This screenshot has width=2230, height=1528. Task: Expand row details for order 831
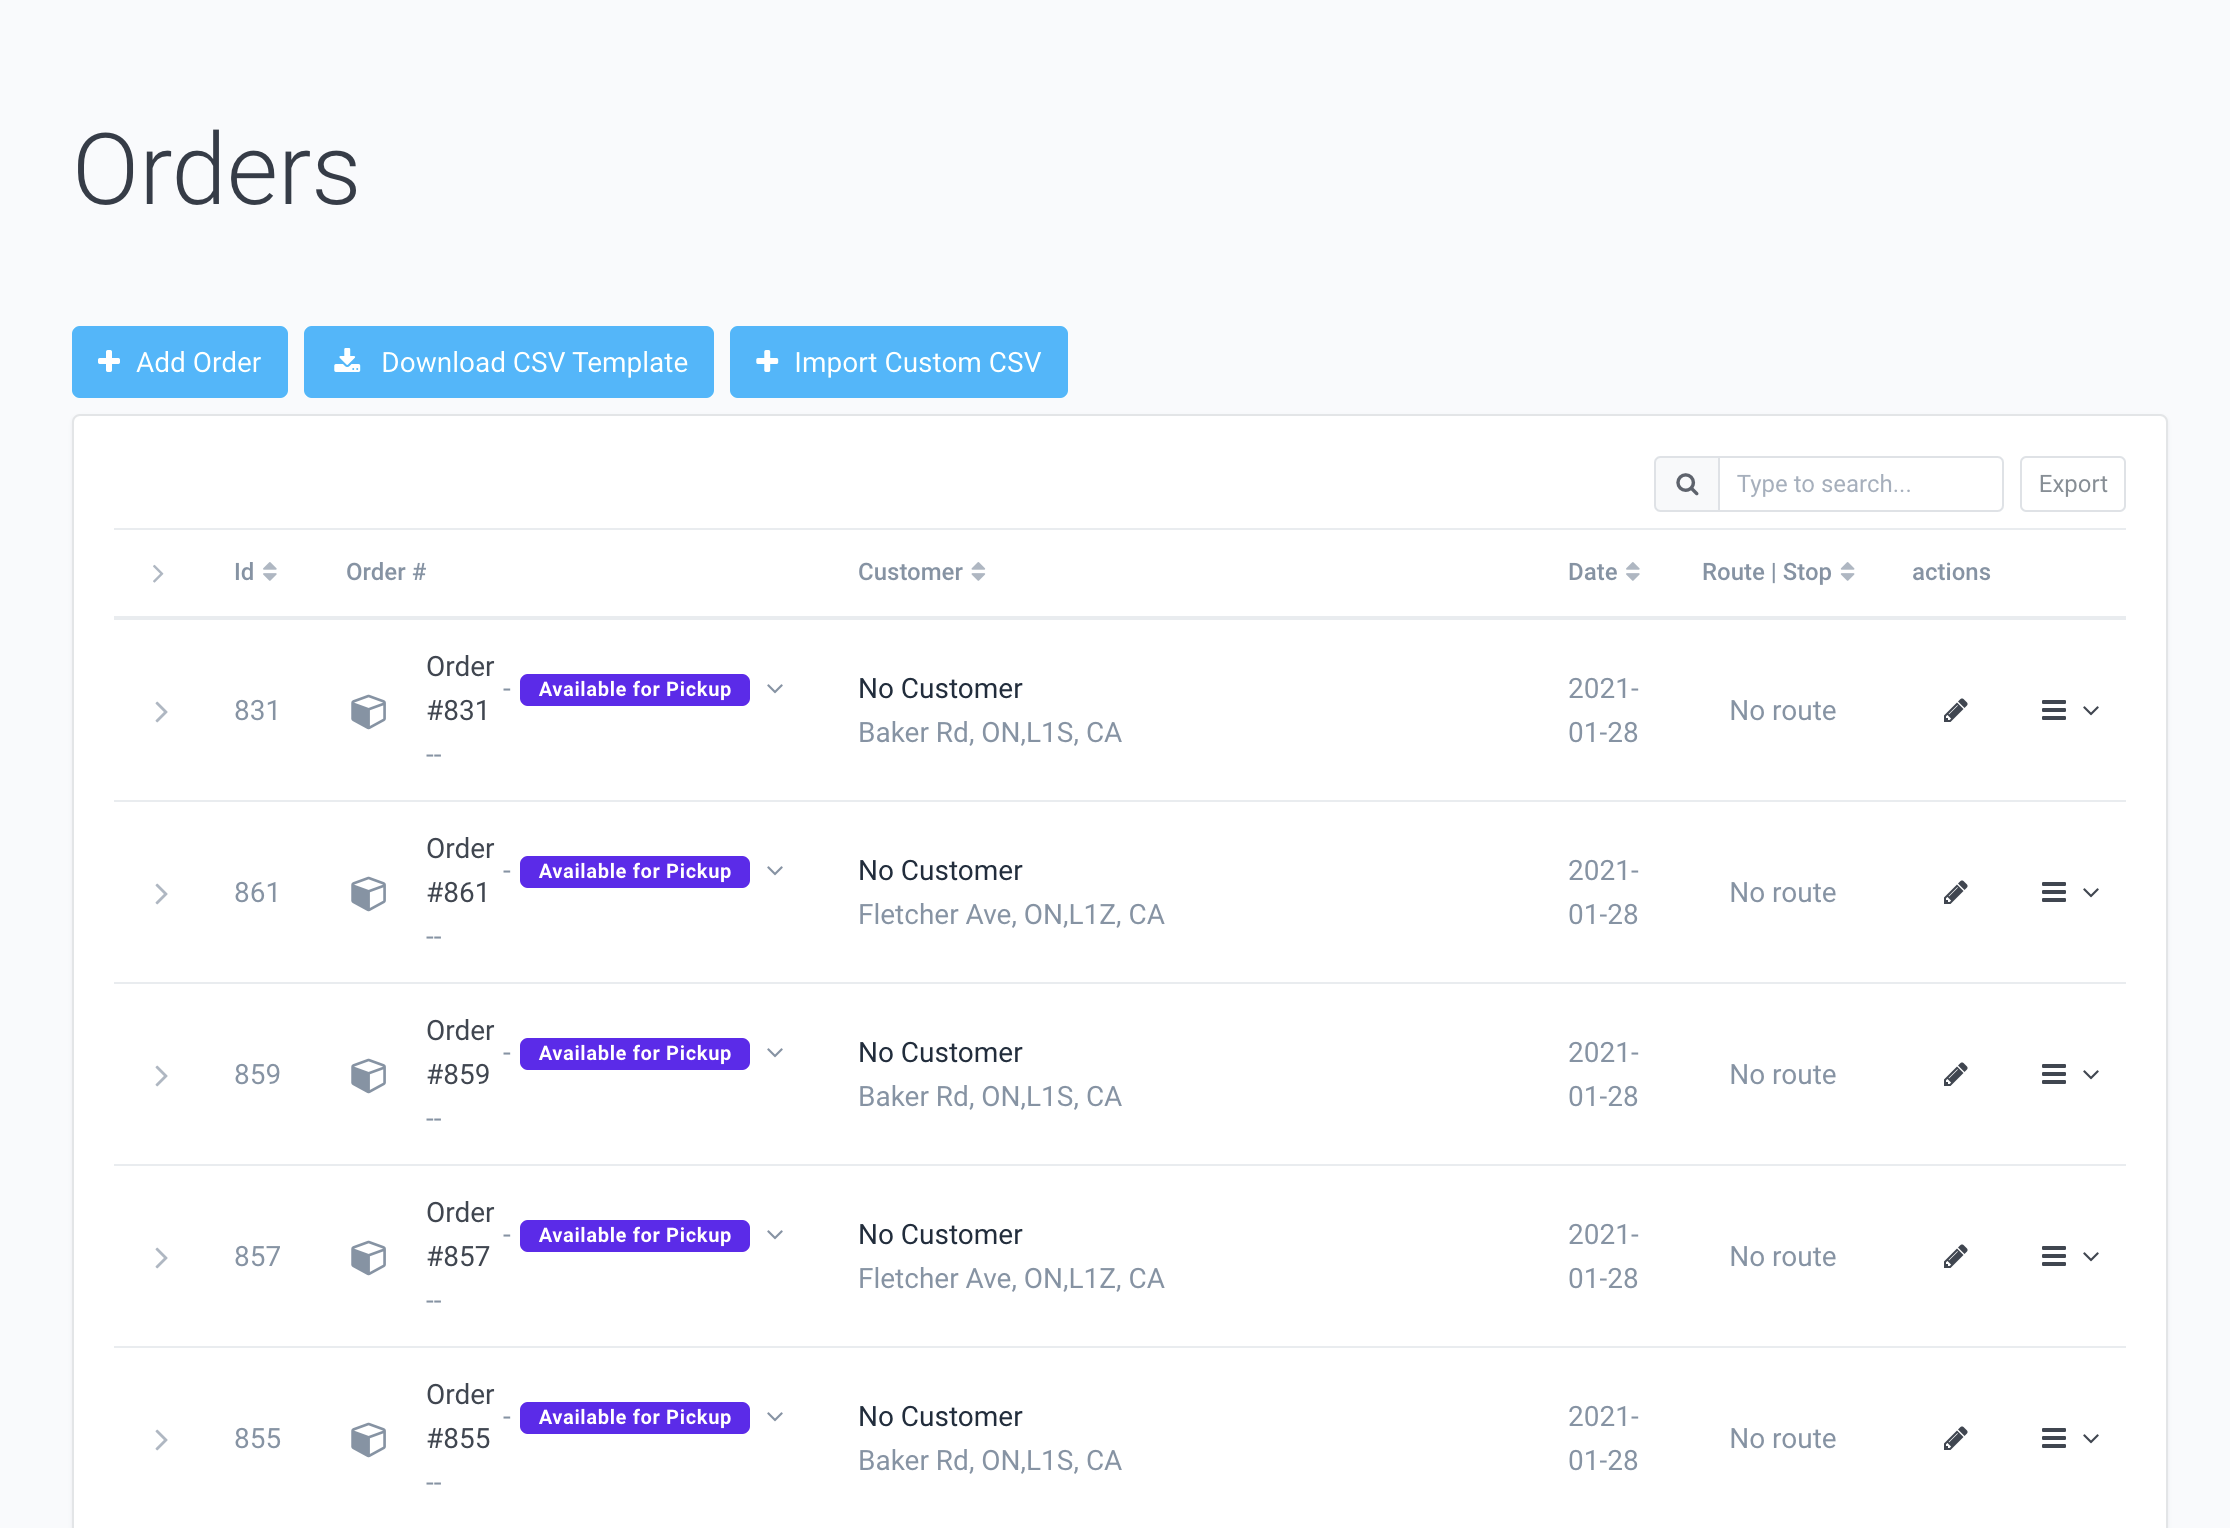click(160, 712)
